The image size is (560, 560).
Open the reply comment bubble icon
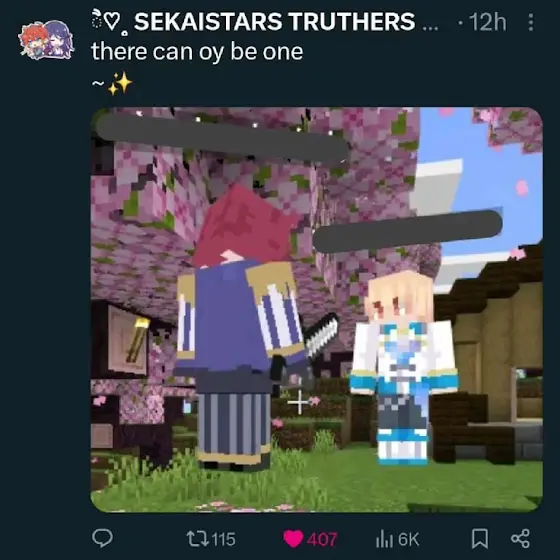[x=102, y=538]
